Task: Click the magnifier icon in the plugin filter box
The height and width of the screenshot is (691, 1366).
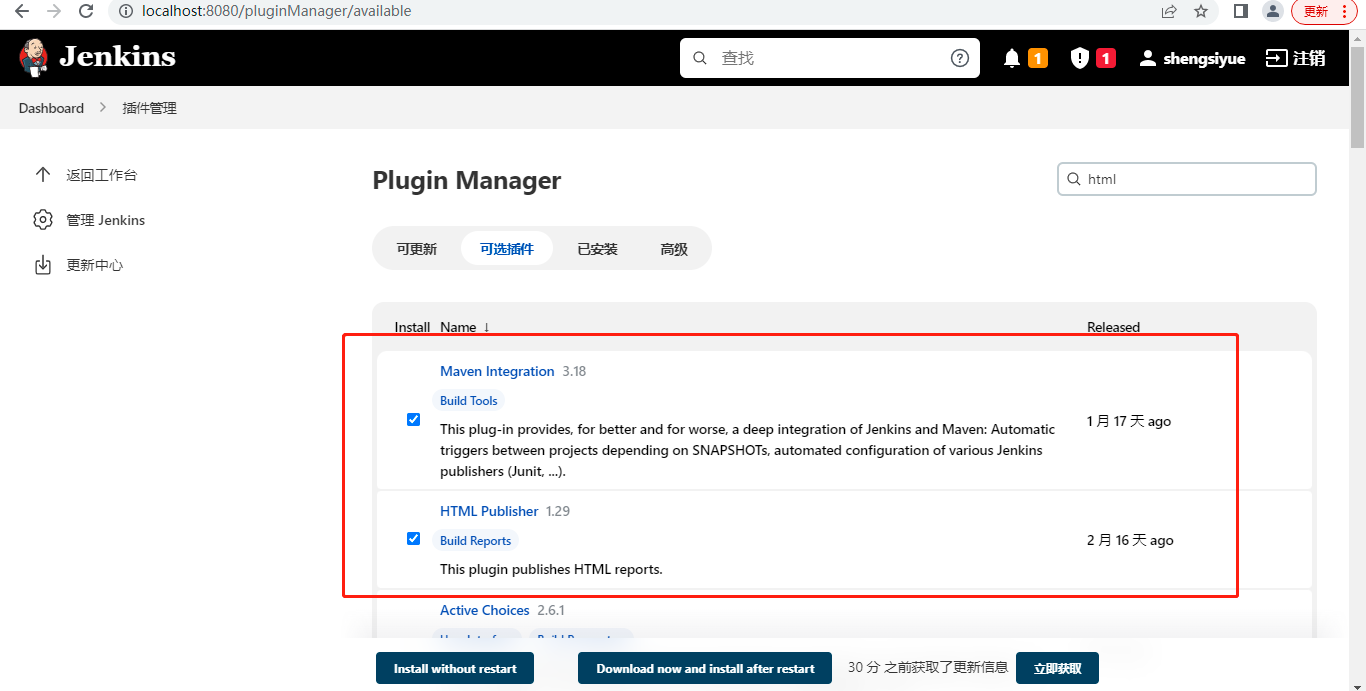Action: tap(1074, 179)
